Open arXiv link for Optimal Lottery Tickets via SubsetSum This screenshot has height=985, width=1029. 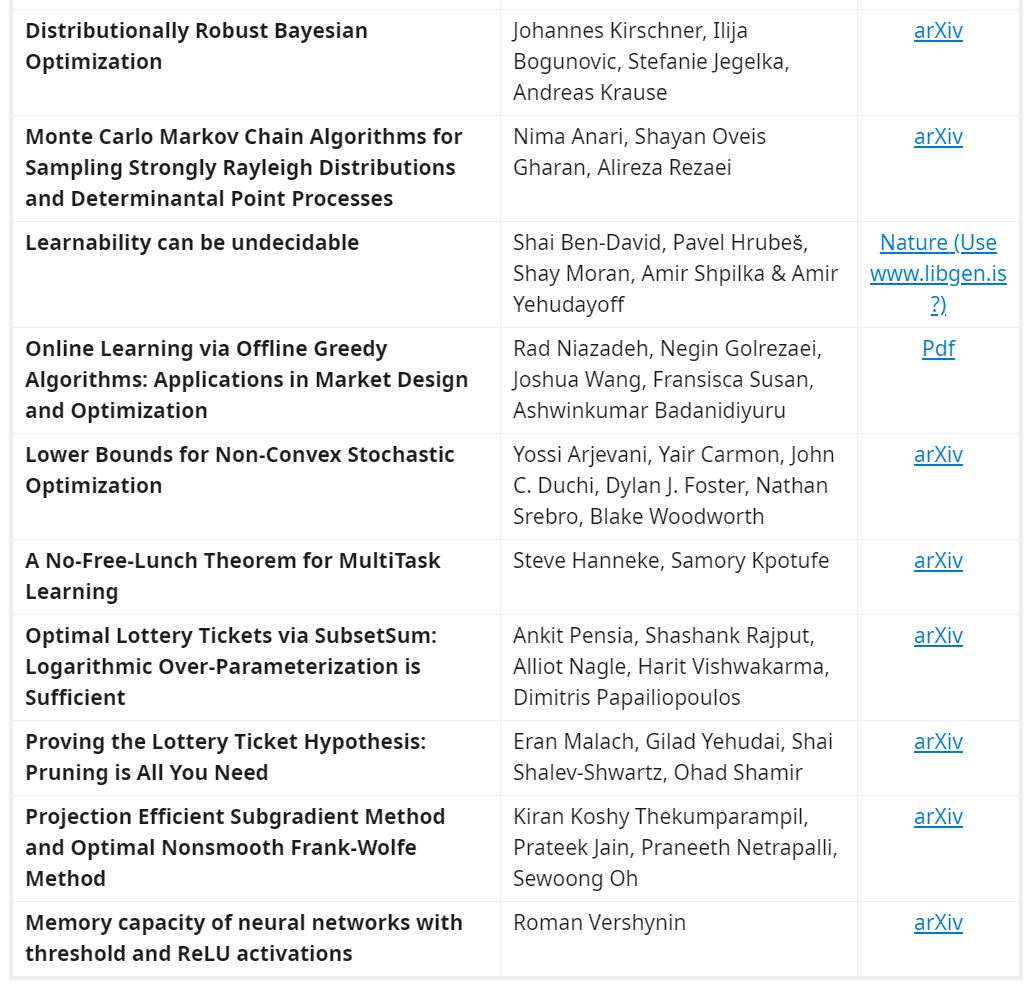pyautogui.click(x=938, y=635)
